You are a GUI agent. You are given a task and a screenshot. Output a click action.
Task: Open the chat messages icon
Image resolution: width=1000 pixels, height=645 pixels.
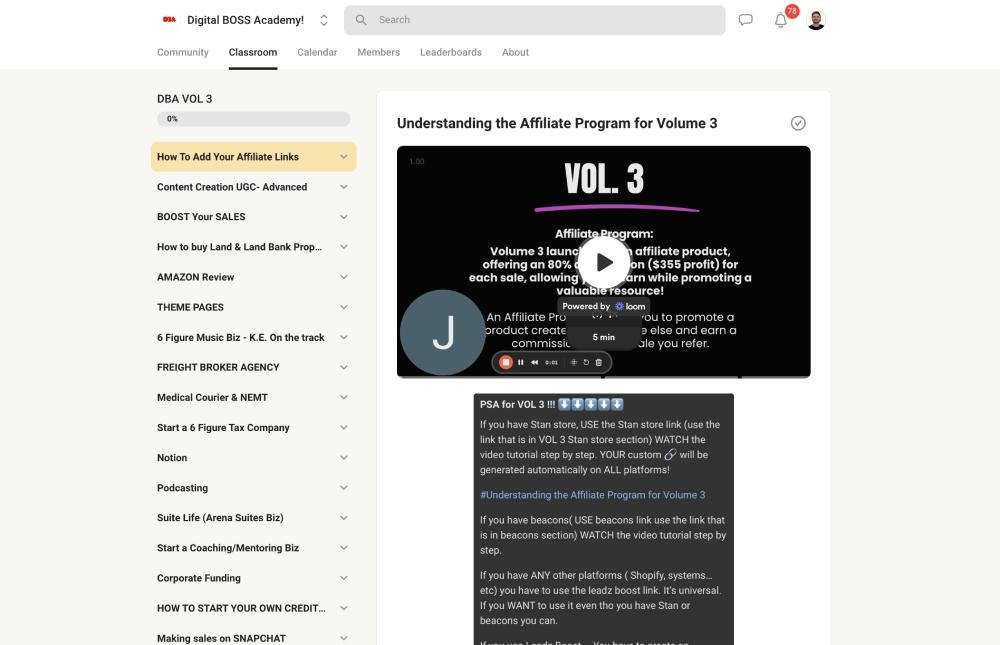[746, 20]
